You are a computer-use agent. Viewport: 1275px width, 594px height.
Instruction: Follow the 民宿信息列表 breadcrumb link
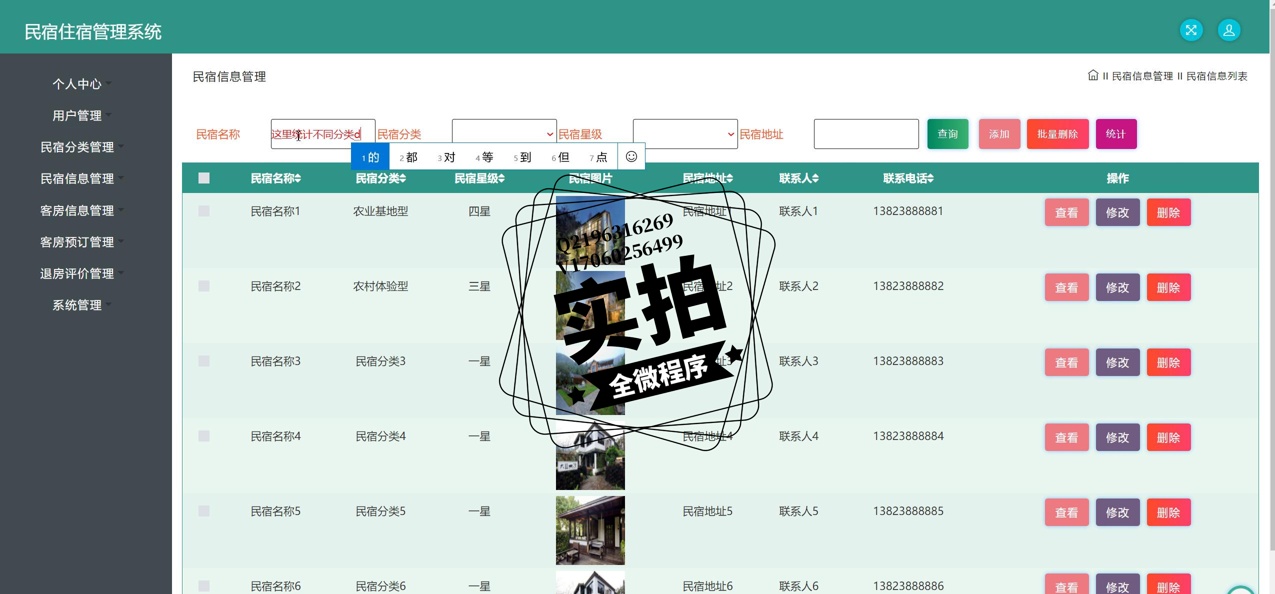click(x=1216, y=76)
